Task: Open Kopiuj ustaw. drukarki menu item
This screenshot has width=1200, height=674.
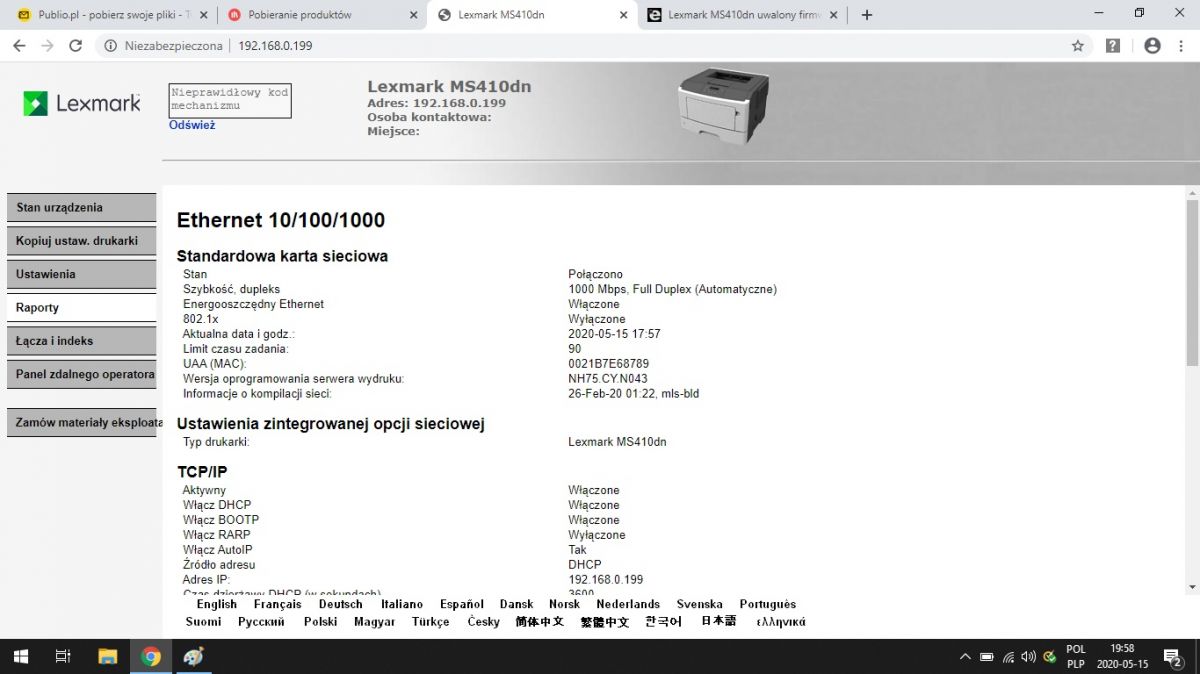Action: coord(82,241)
